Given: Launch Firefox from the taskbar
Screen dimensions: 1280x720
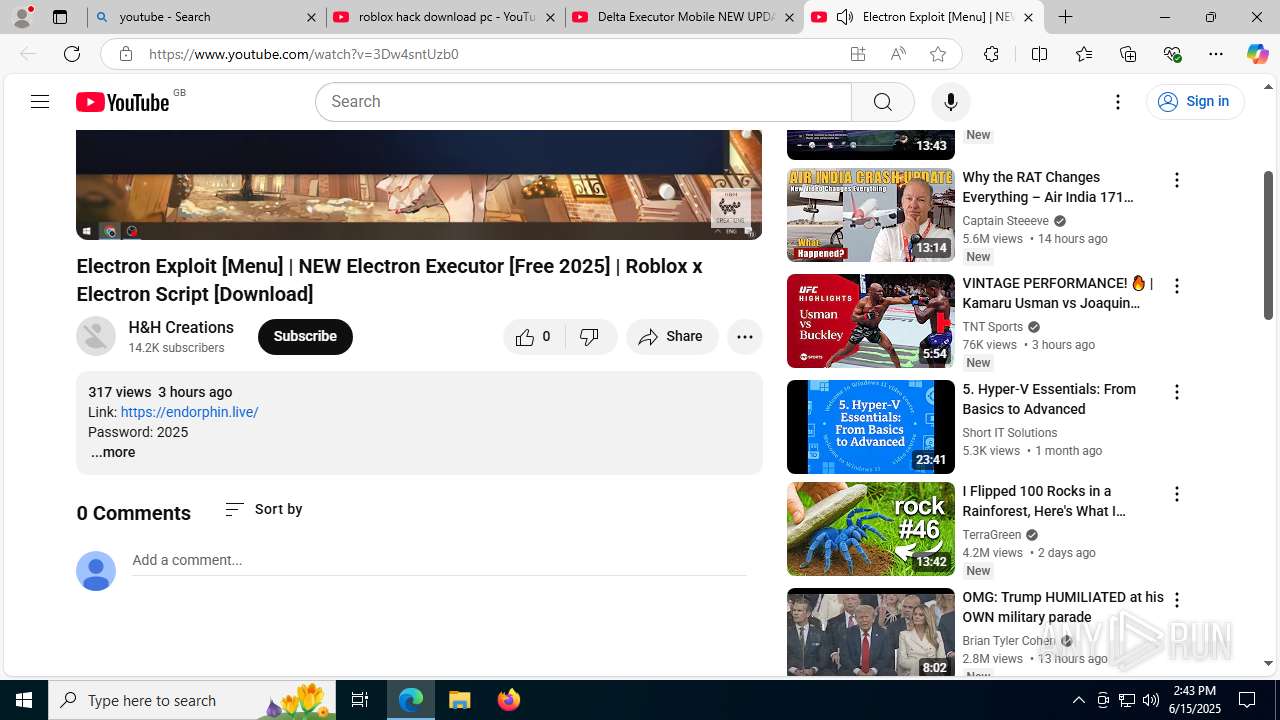Looking at the screenshot, I should point(508,700).
